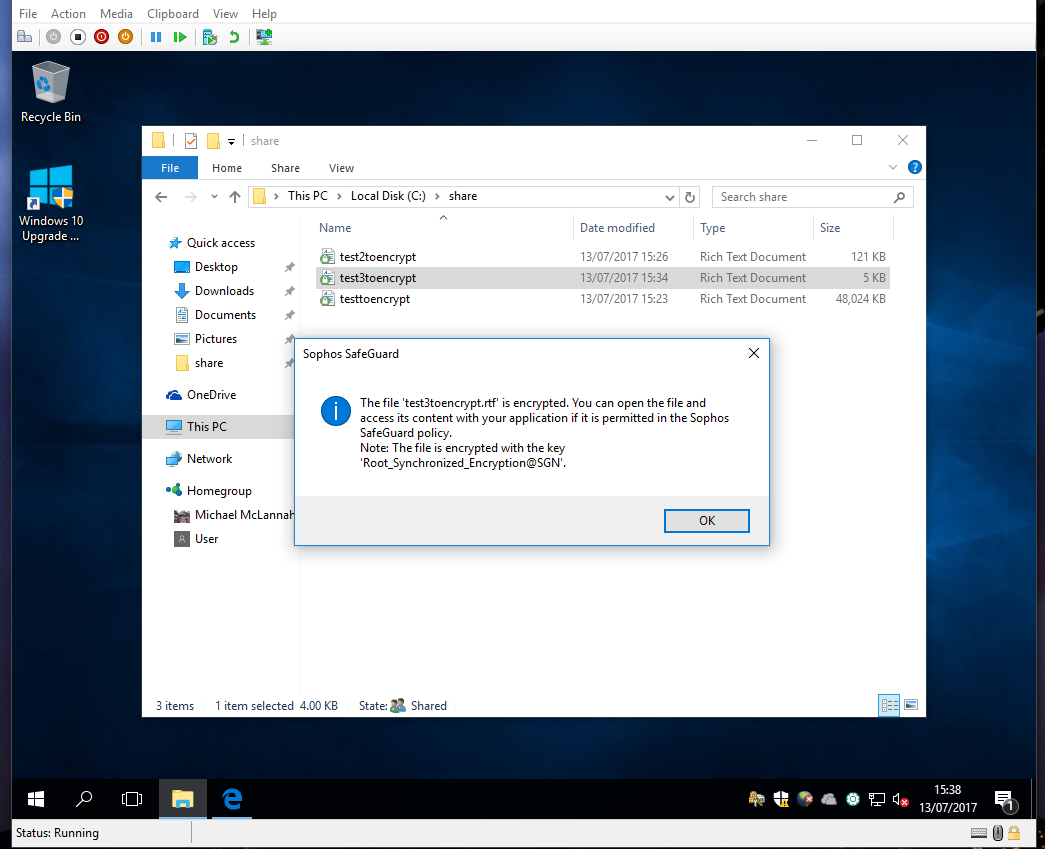Viewport: 1045px width, 849px height.
Task: Click the Explorer forward arrow
Action: click(191, 197)
